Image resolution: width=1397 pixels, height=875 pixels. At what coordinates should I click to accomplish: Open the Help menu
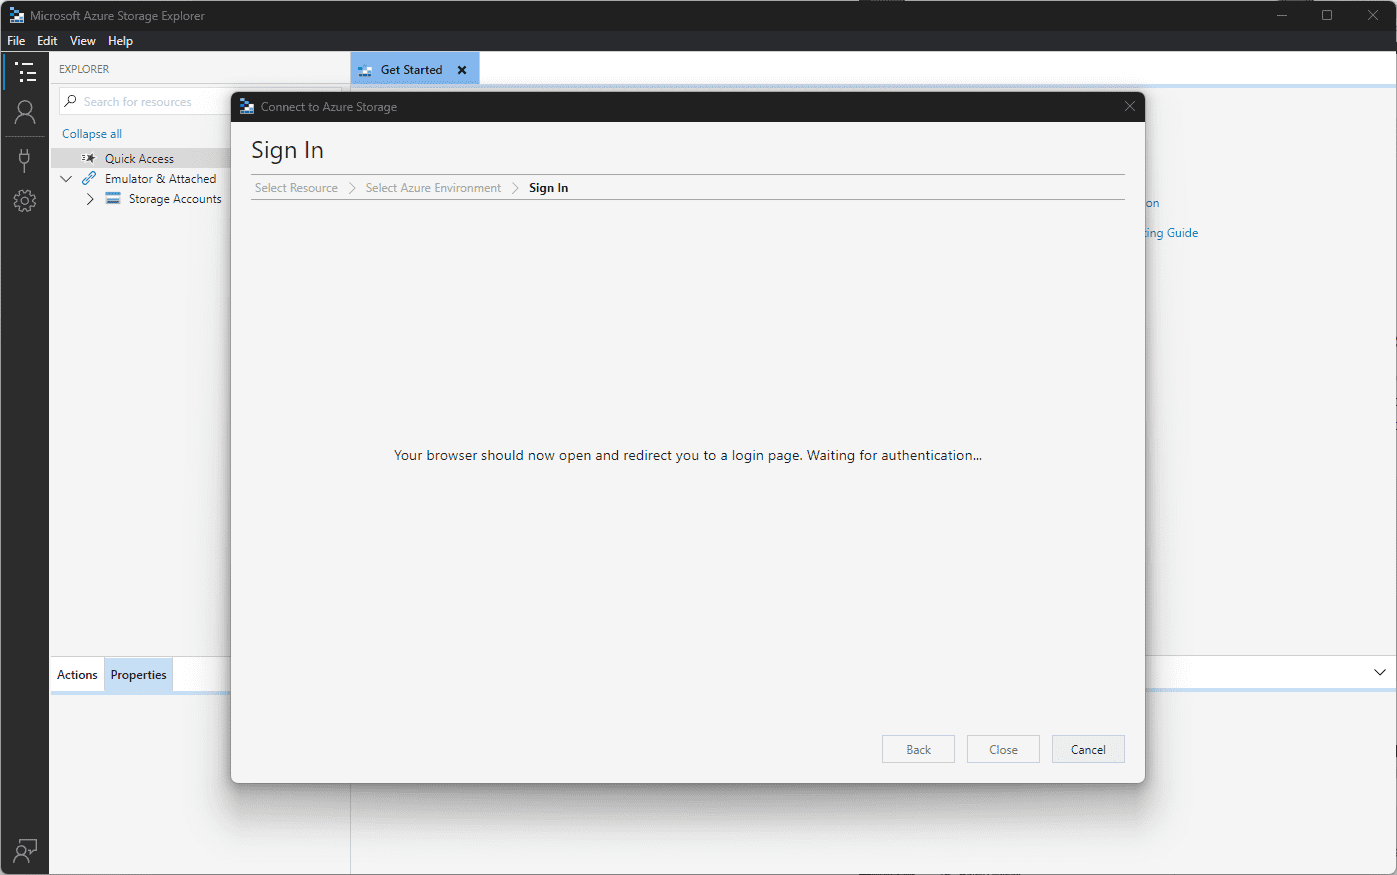point(120,41)
